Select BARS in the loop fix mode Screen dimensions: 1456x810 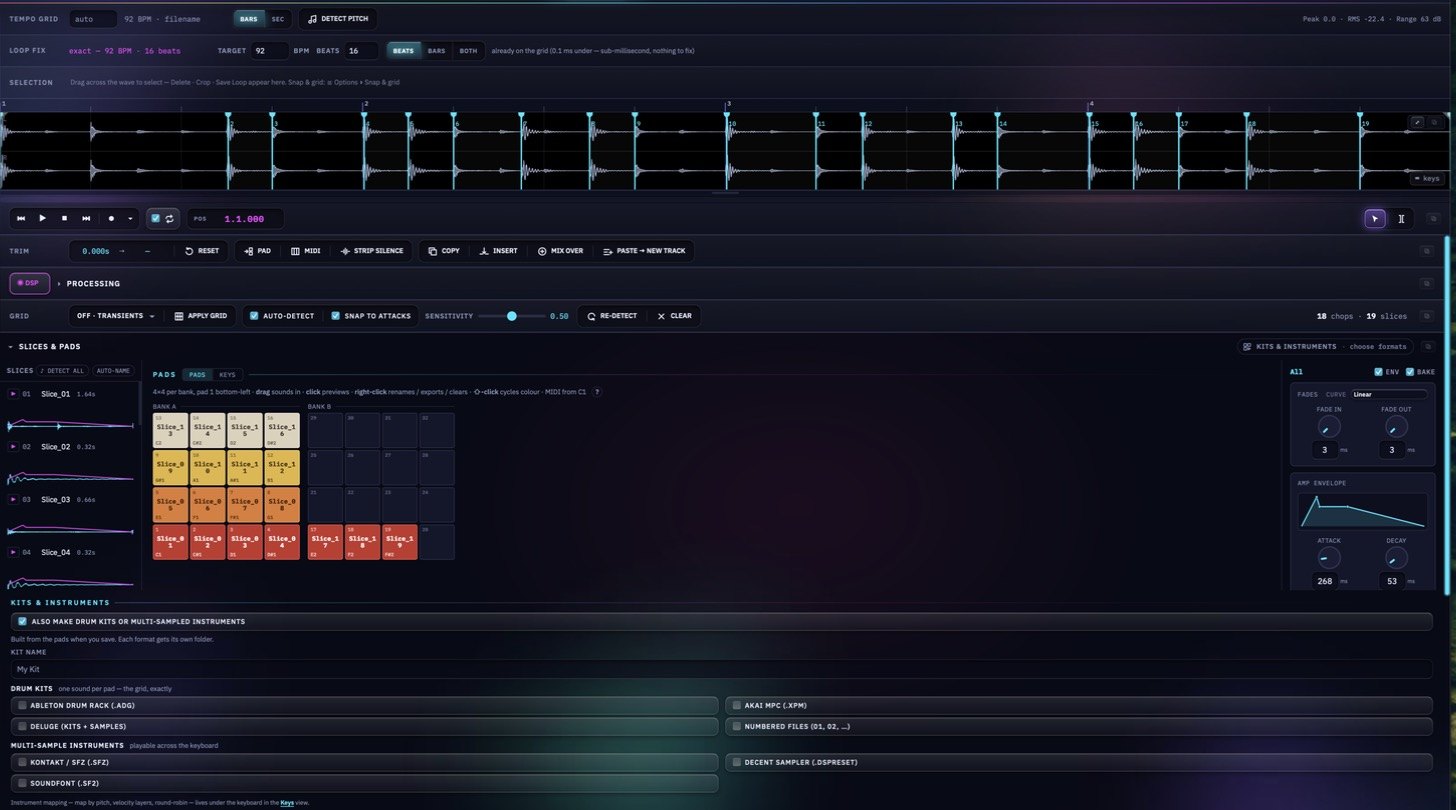point(437,50)
